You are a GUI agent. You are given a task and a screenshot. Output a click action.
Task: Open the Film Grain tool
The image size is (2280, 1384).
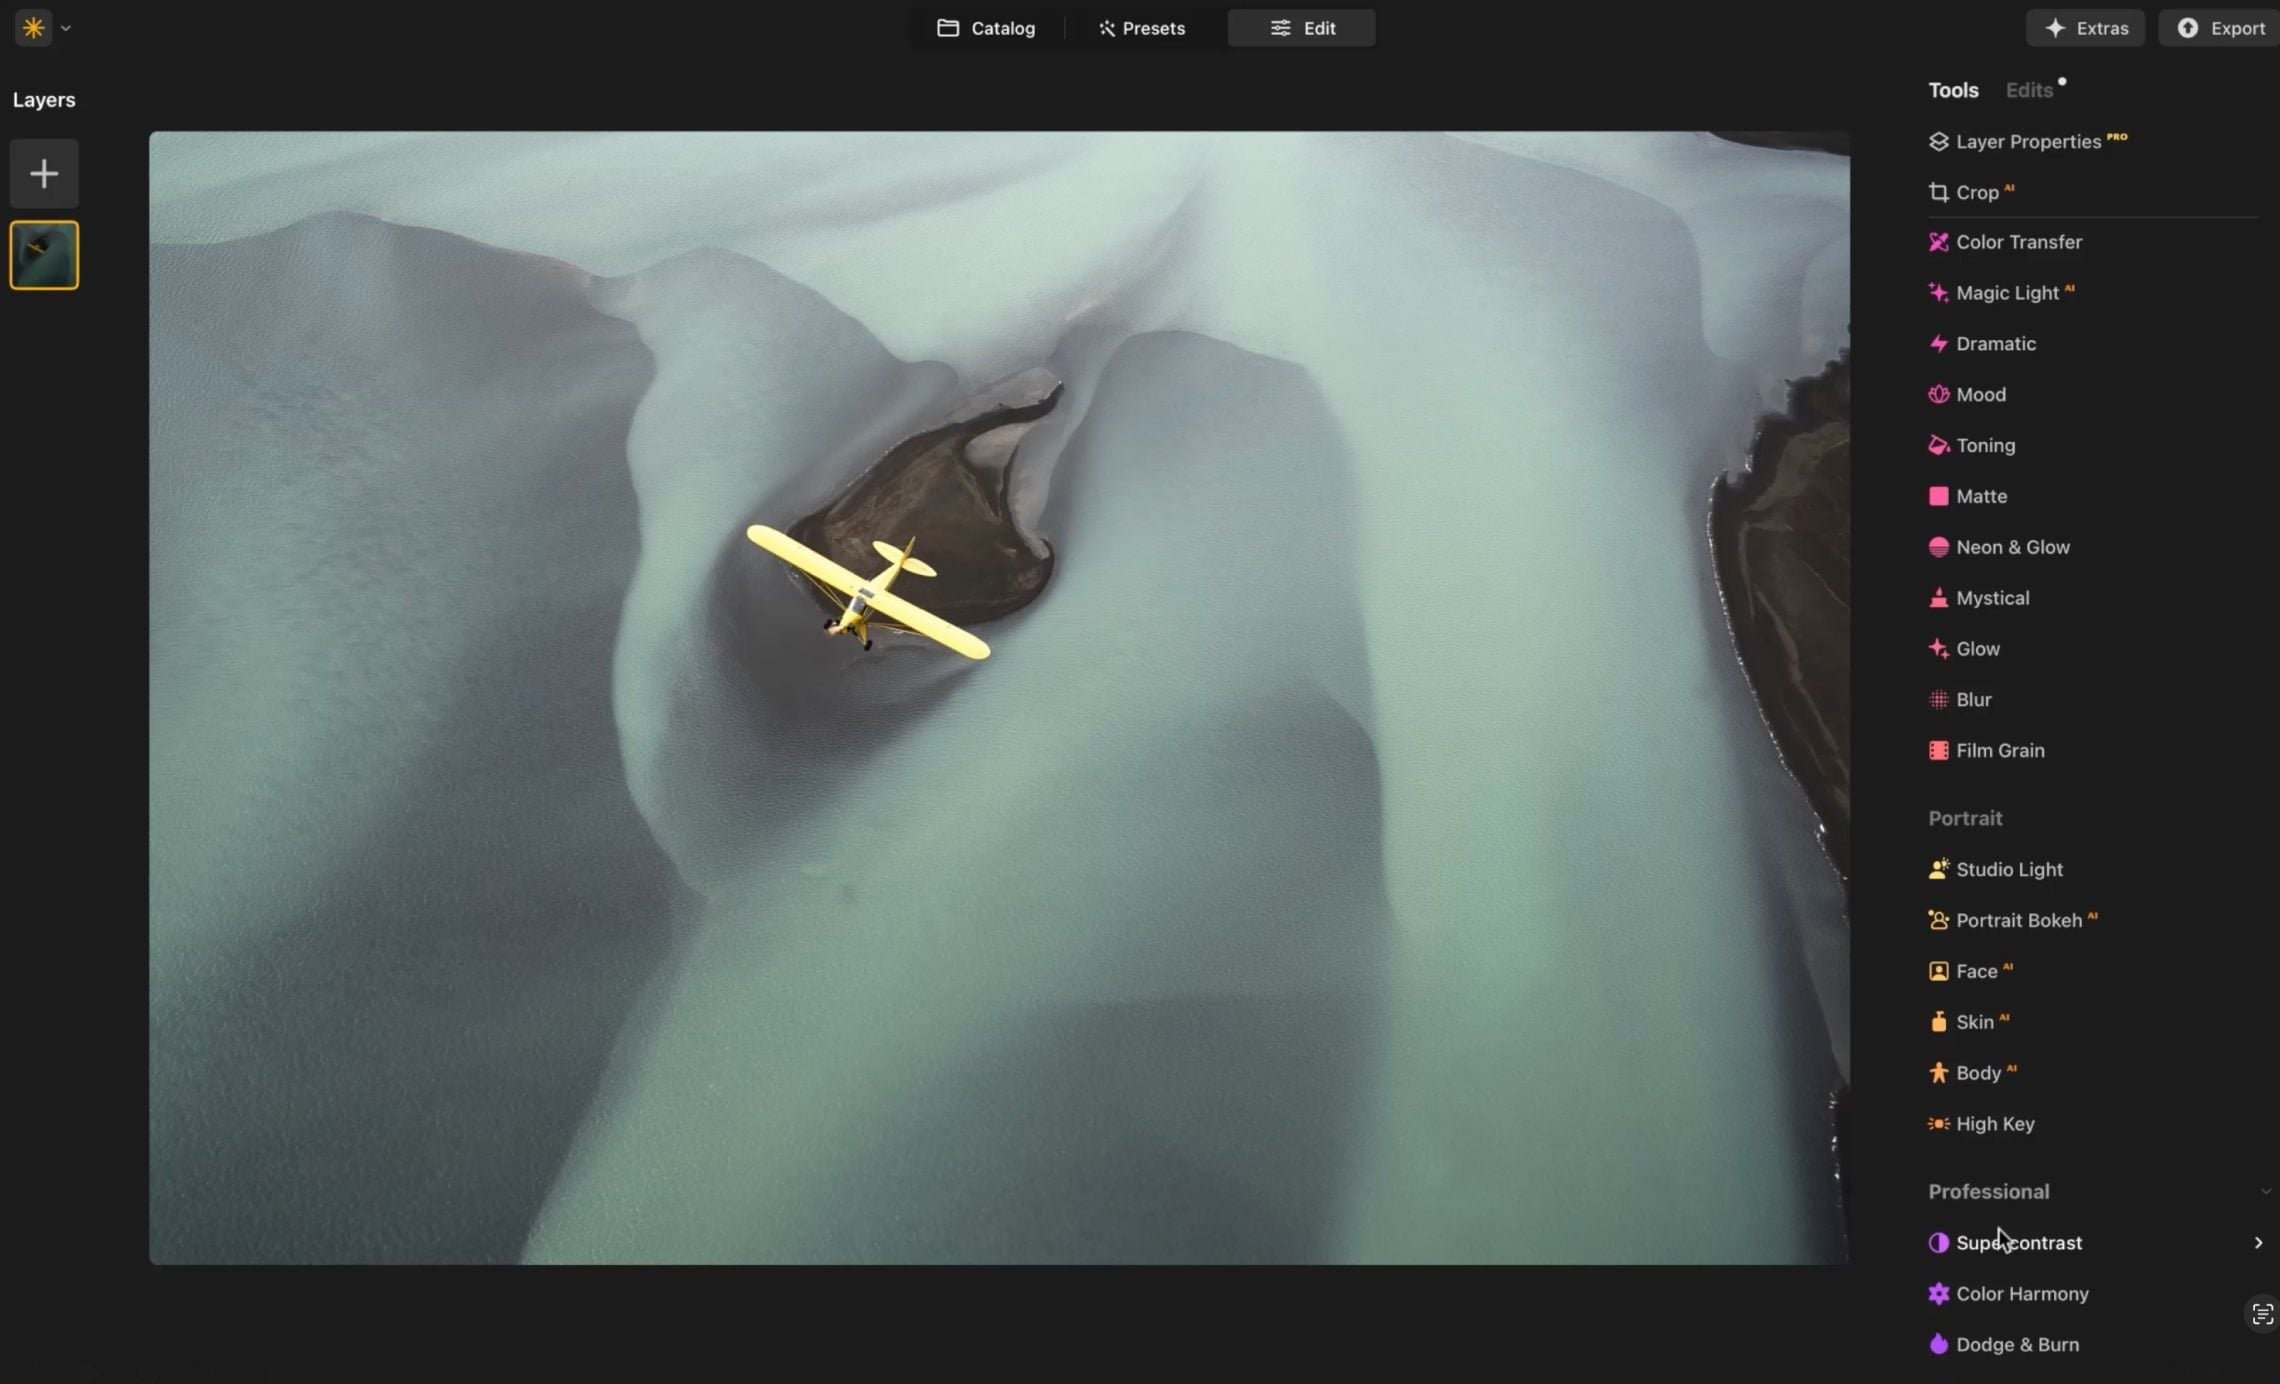[x=1986, y=751]
